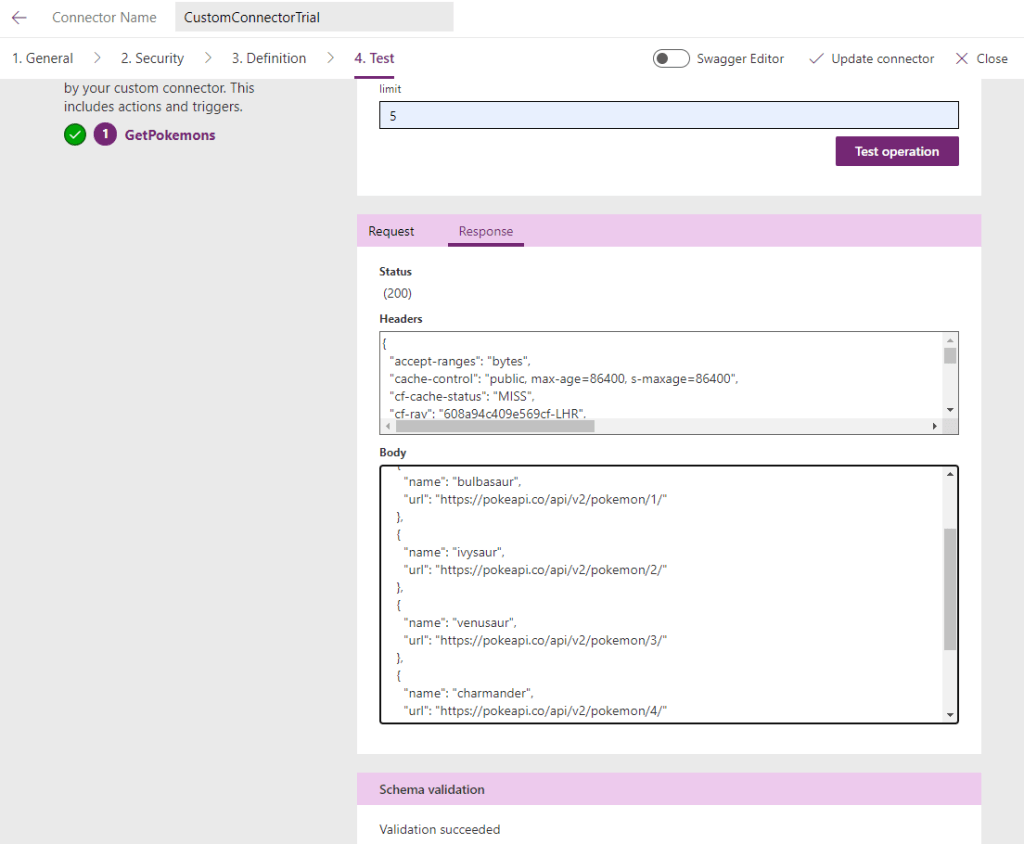Select the Response tab
The width and height of the screenshot is (1024, 844).
(486, 231)
